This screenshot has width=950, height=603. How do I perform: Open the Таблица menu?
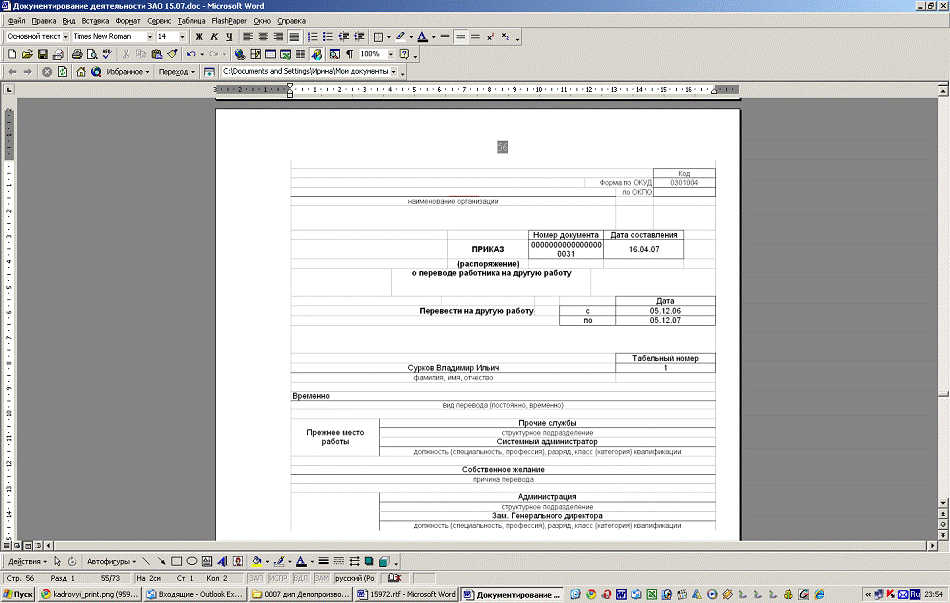pos(191,20)
